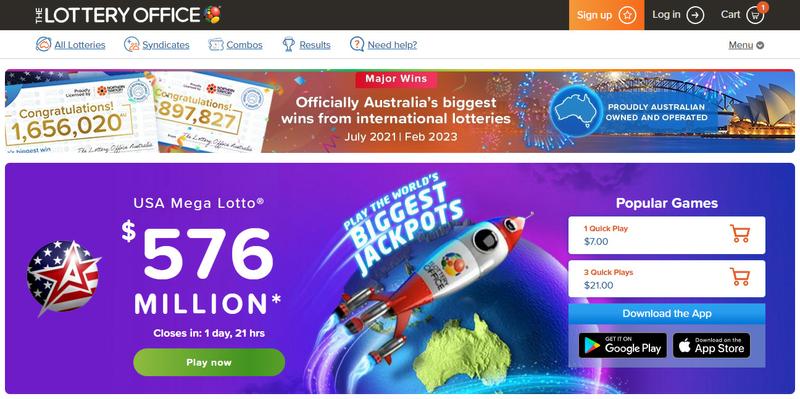Image resolution: width=800 pixels, height=399 pixels.
Task: Open the Syndicates navigation link
Action: point(166,45)
